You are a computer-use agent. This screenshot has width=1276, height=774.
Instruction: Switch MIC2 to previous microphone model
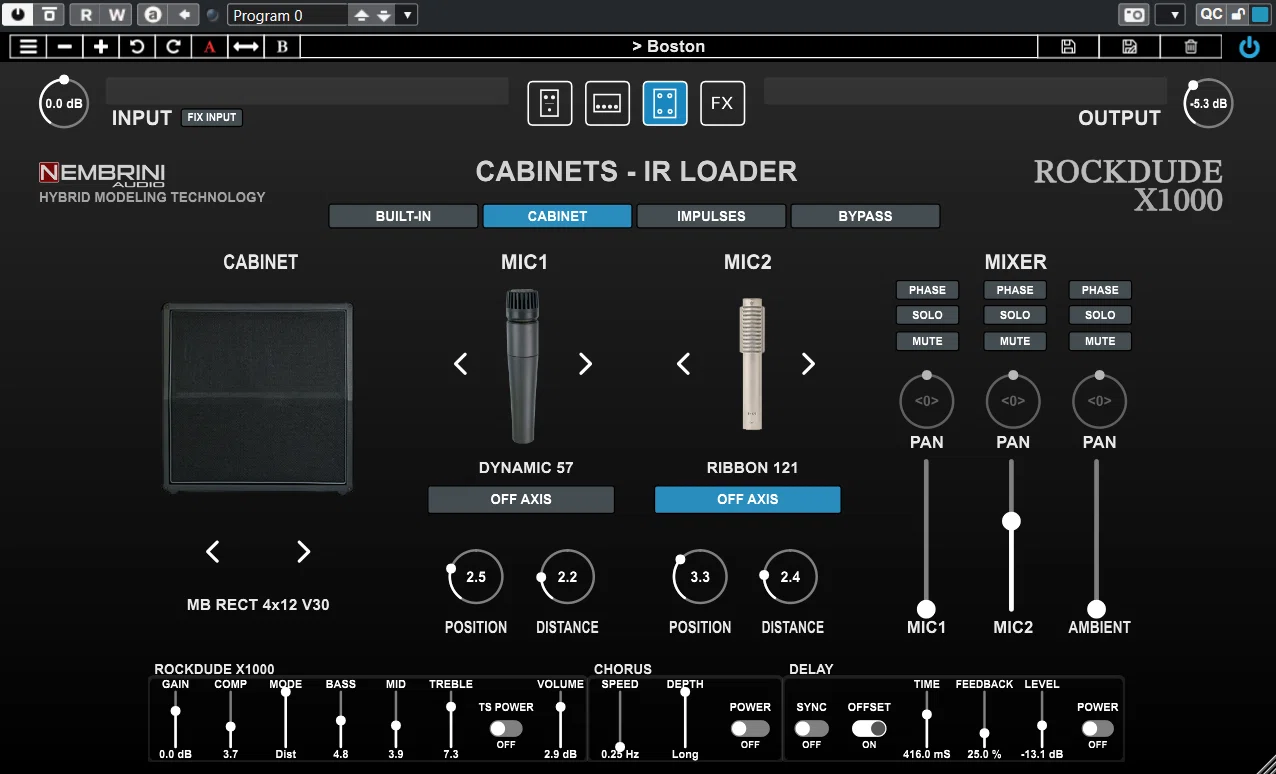tap(684, 364)
